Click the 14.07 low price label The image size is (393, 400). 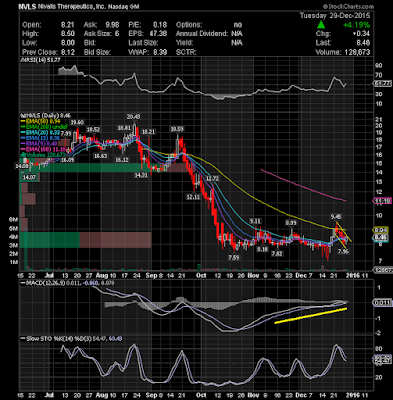28,177
